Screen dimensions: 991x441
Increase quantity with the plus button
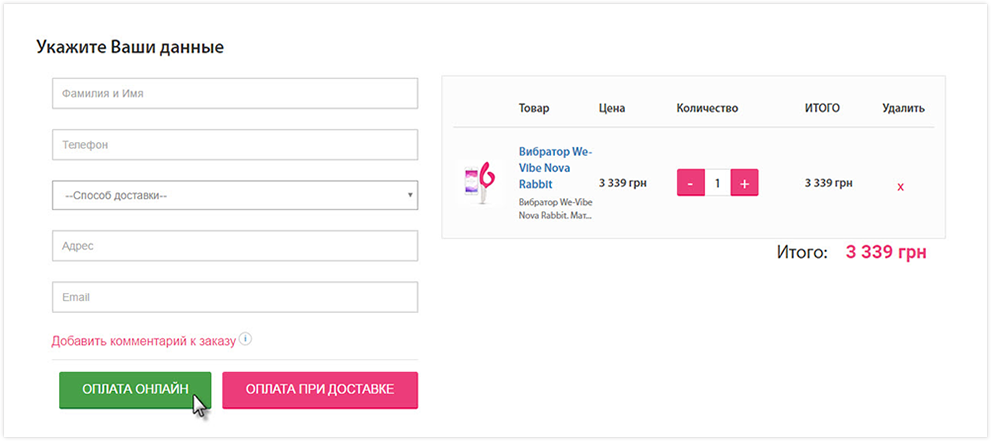744,184
